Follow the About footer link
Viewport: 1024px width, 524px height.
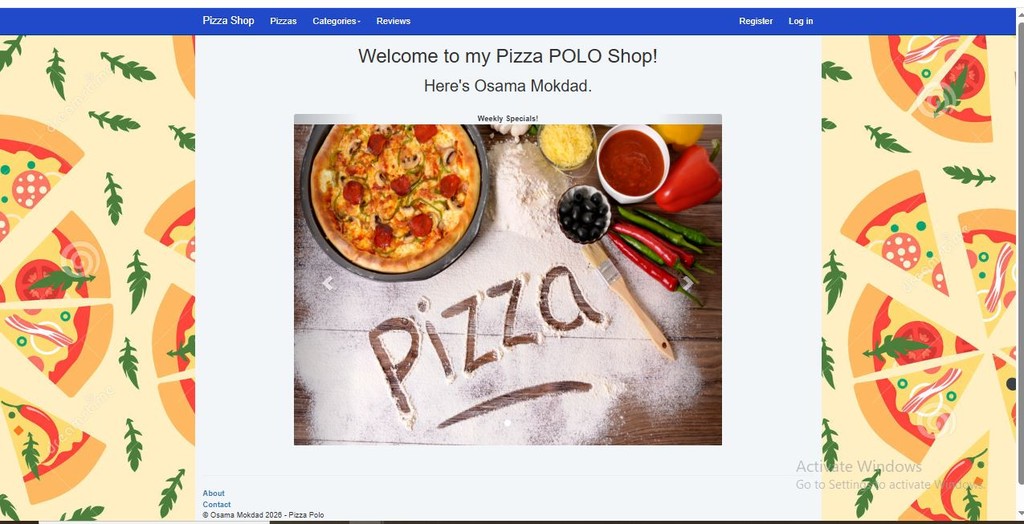(x=214, y=493)
